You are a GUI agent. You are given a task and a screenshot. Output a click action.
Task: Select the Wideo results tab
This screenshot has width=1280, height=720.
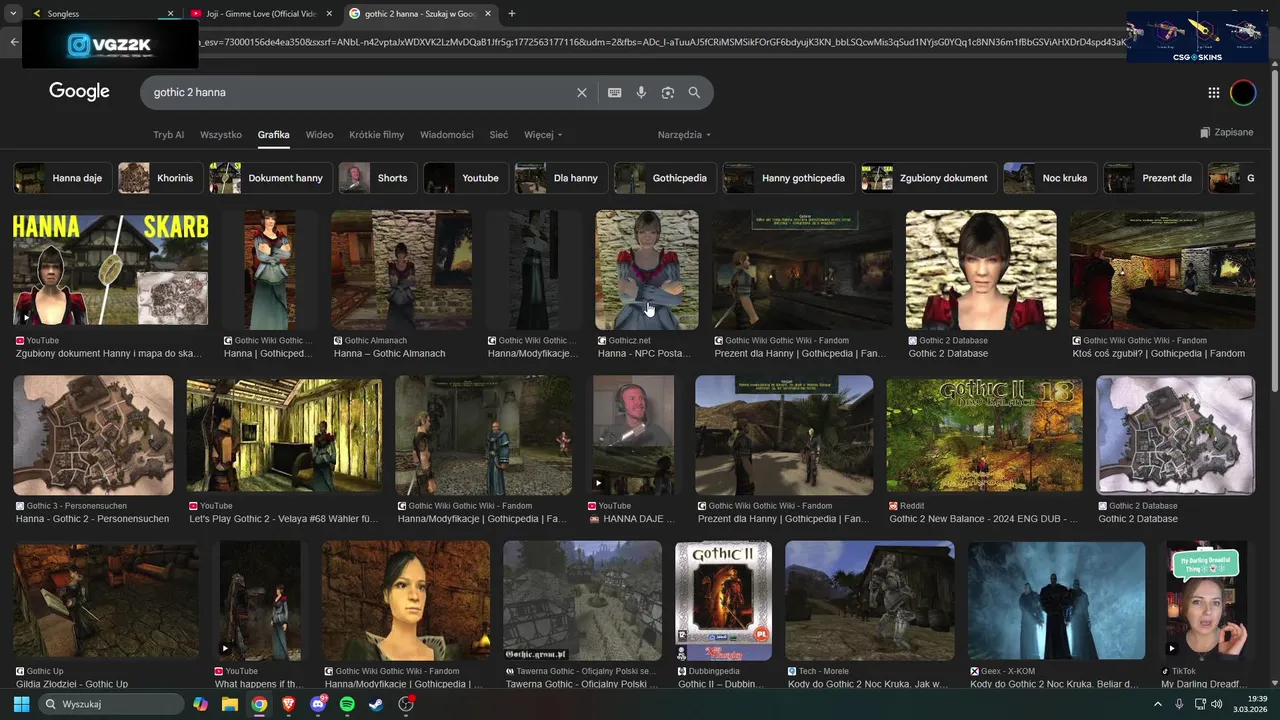(319, 135)
